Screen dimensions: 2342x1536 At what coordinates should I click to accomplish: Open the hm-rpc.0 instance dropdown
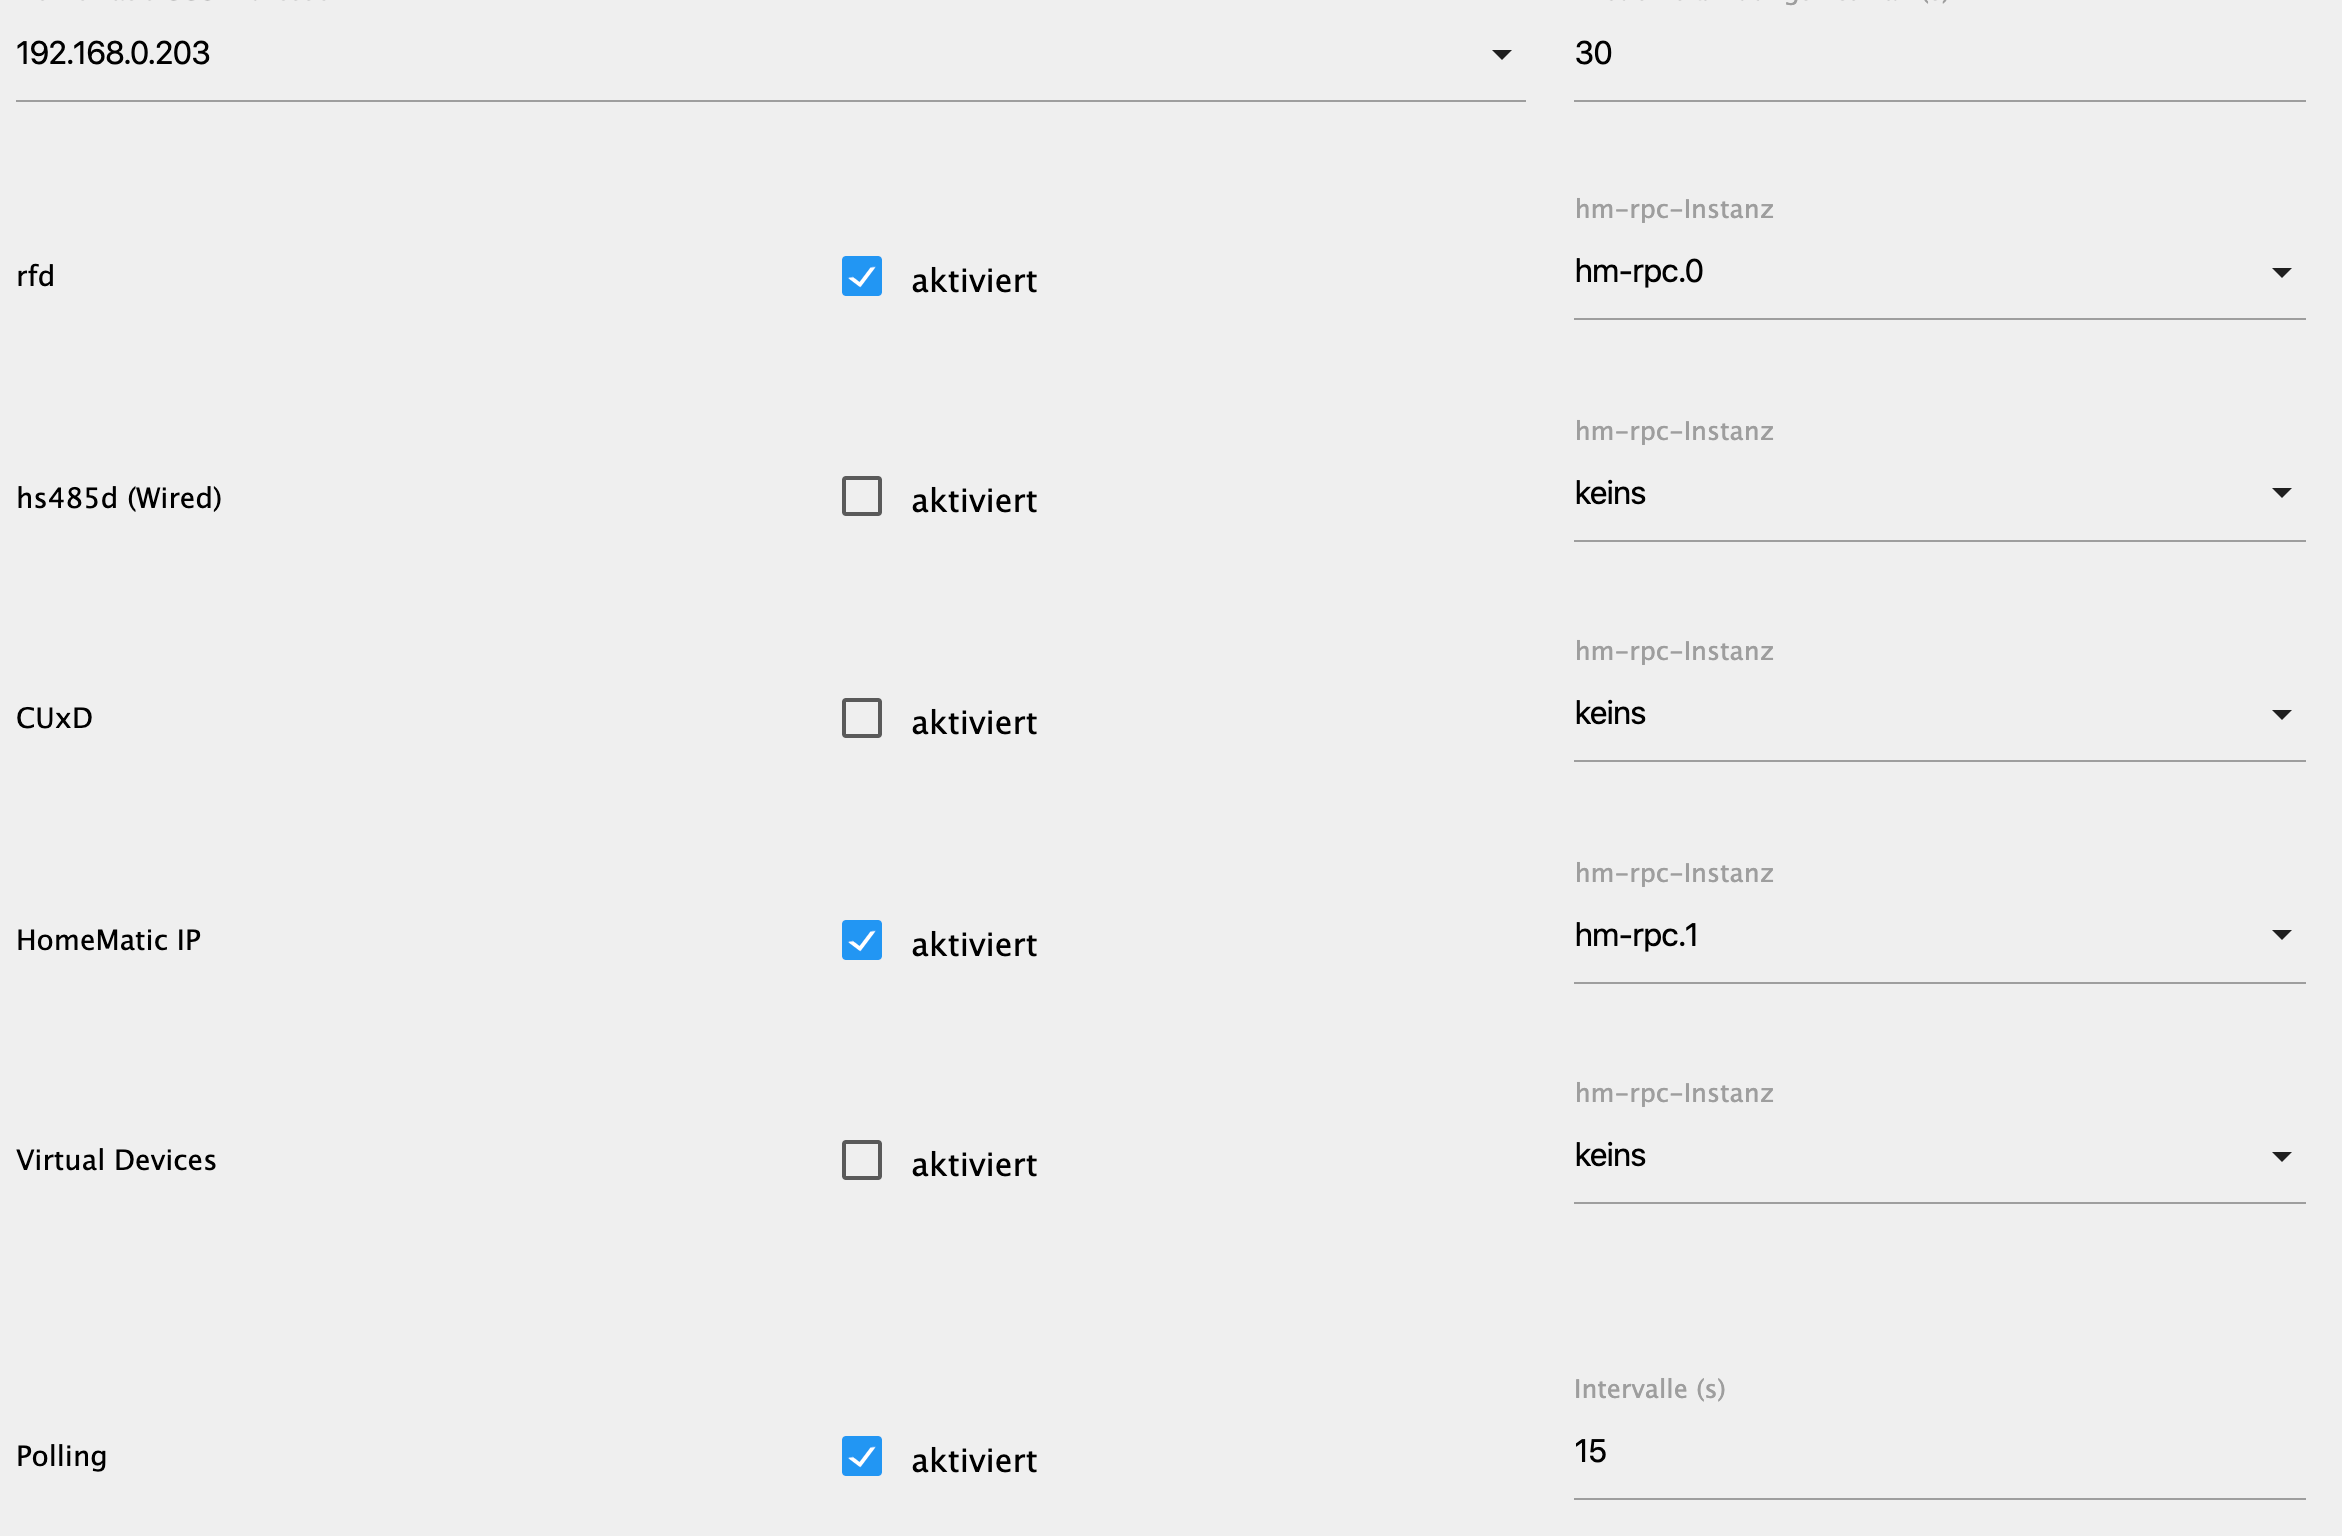coord(1920,272)
